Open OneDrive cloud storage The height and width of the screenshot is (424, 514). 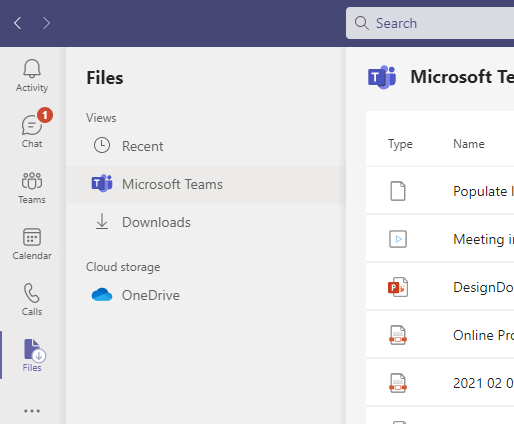tap(206, 295)
